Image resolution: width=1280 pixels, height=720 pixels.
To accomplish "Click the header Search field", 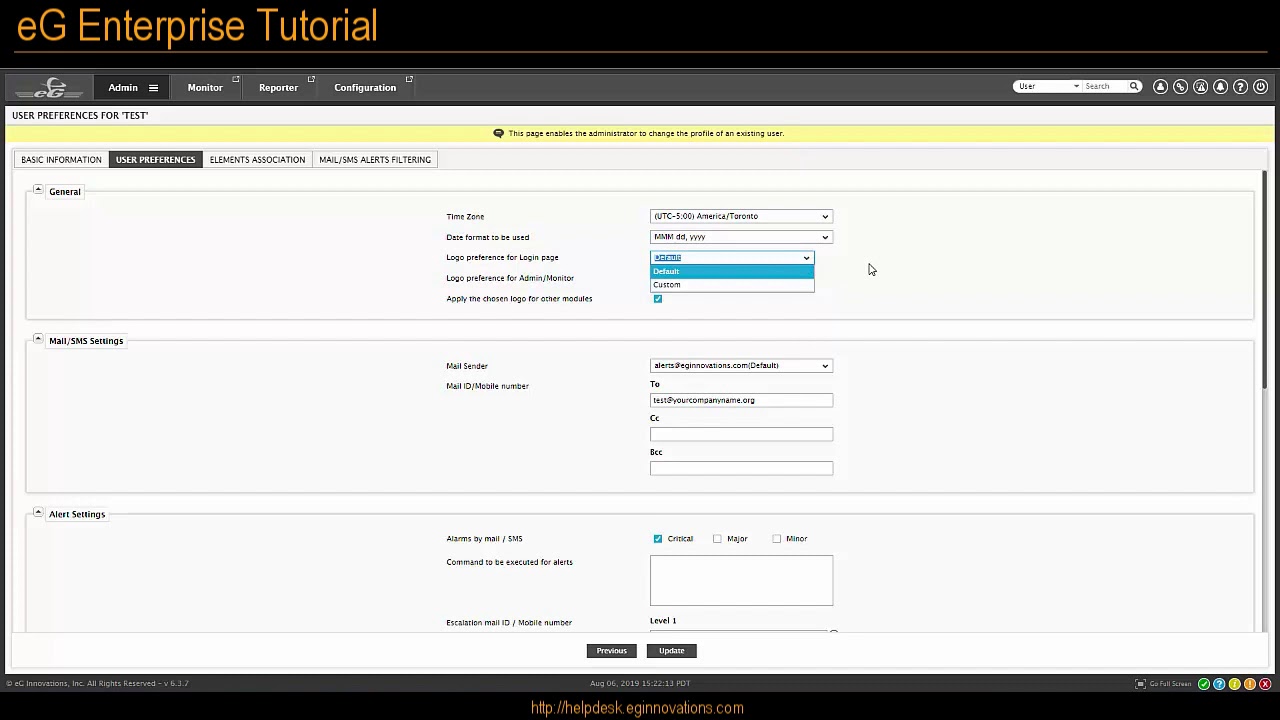I will click(1105, 87).
